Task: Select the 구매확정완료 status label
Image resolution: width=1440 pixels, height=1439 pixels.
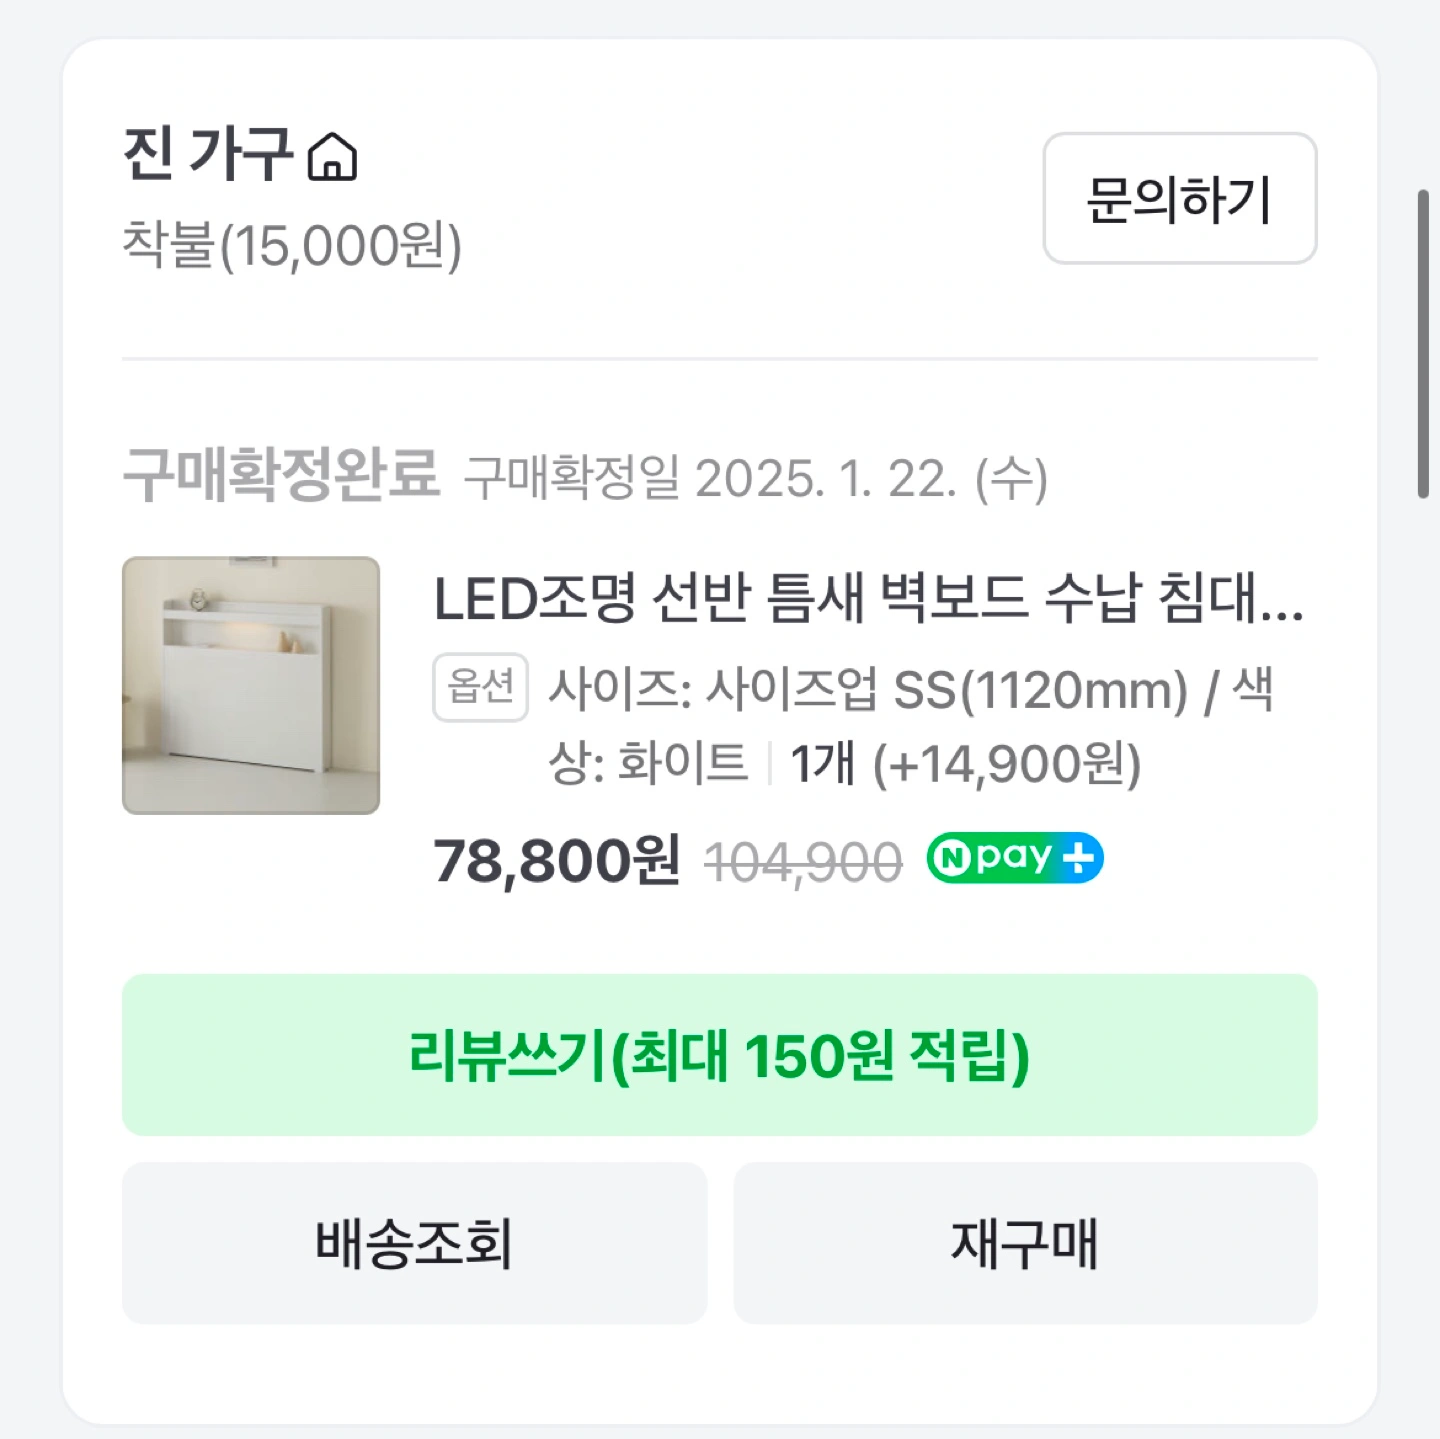Action: coord(281,475)
